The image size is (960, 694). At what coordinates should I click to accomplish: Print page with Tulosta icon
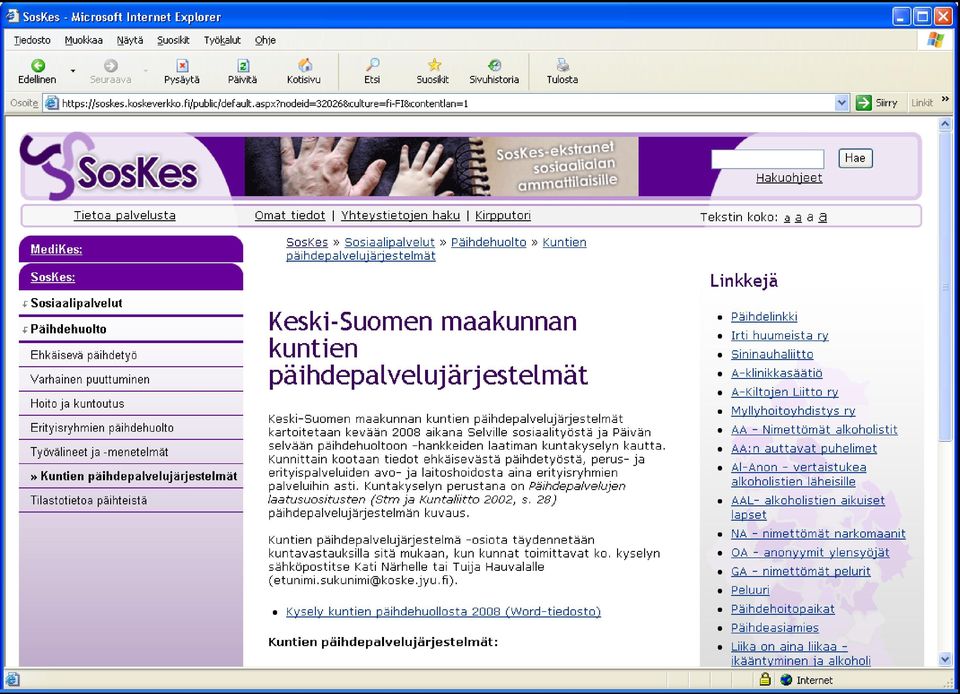pos(562,65)
